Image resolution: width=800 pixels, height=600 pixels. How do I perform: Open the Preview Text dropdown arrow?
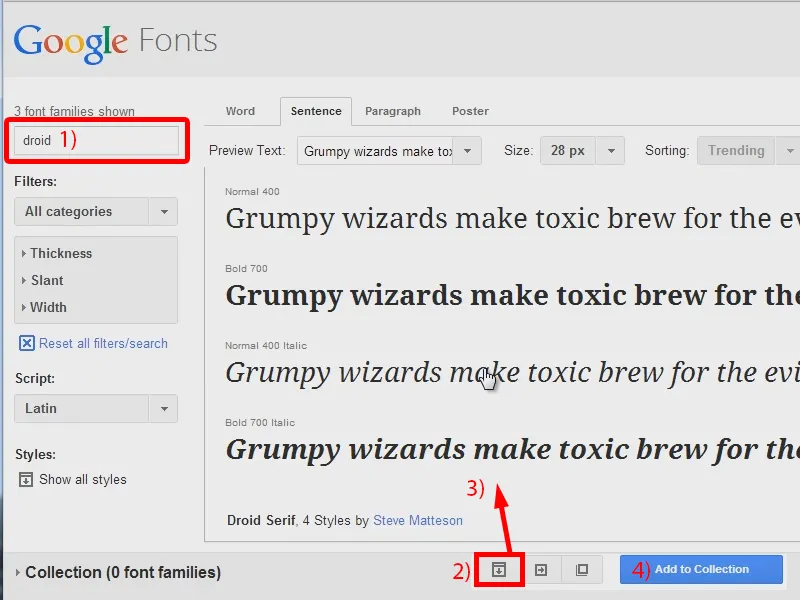coord(467,151)
